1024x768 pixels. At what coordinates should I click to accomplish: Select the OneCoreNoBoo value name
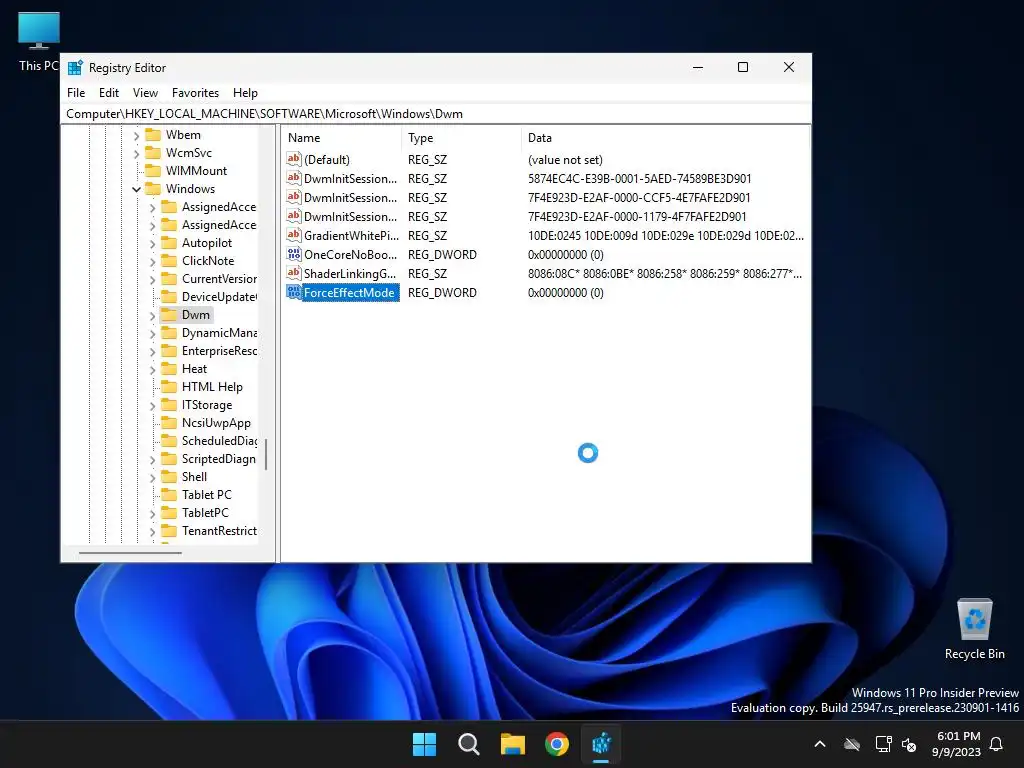tap(350, 255)
